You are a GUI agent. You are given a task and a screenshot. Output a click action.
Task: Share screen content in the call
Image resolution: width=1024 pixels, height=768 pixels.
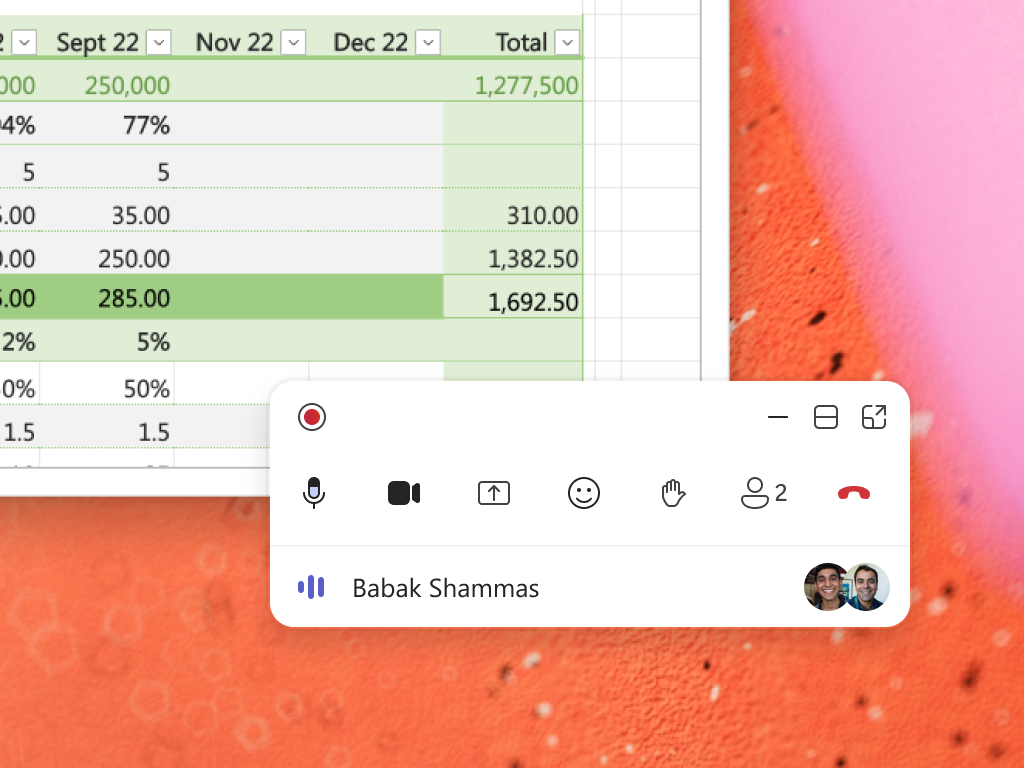(494, 493)
